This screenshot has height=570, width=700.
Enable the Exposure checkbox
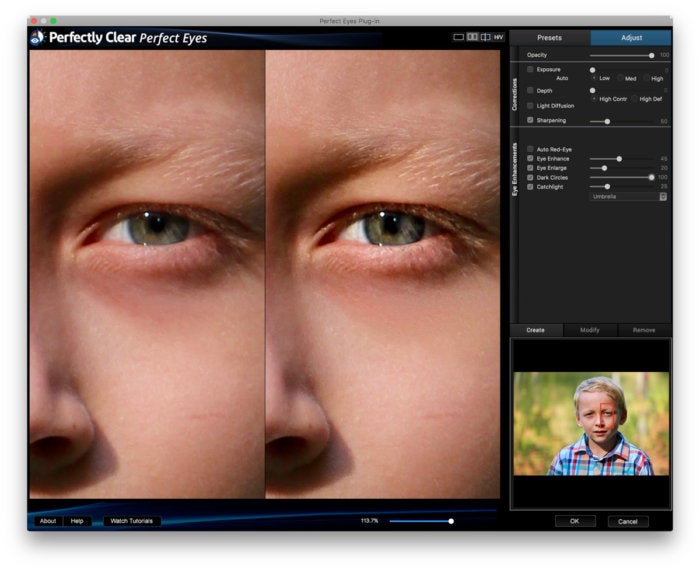pos(530,69)
